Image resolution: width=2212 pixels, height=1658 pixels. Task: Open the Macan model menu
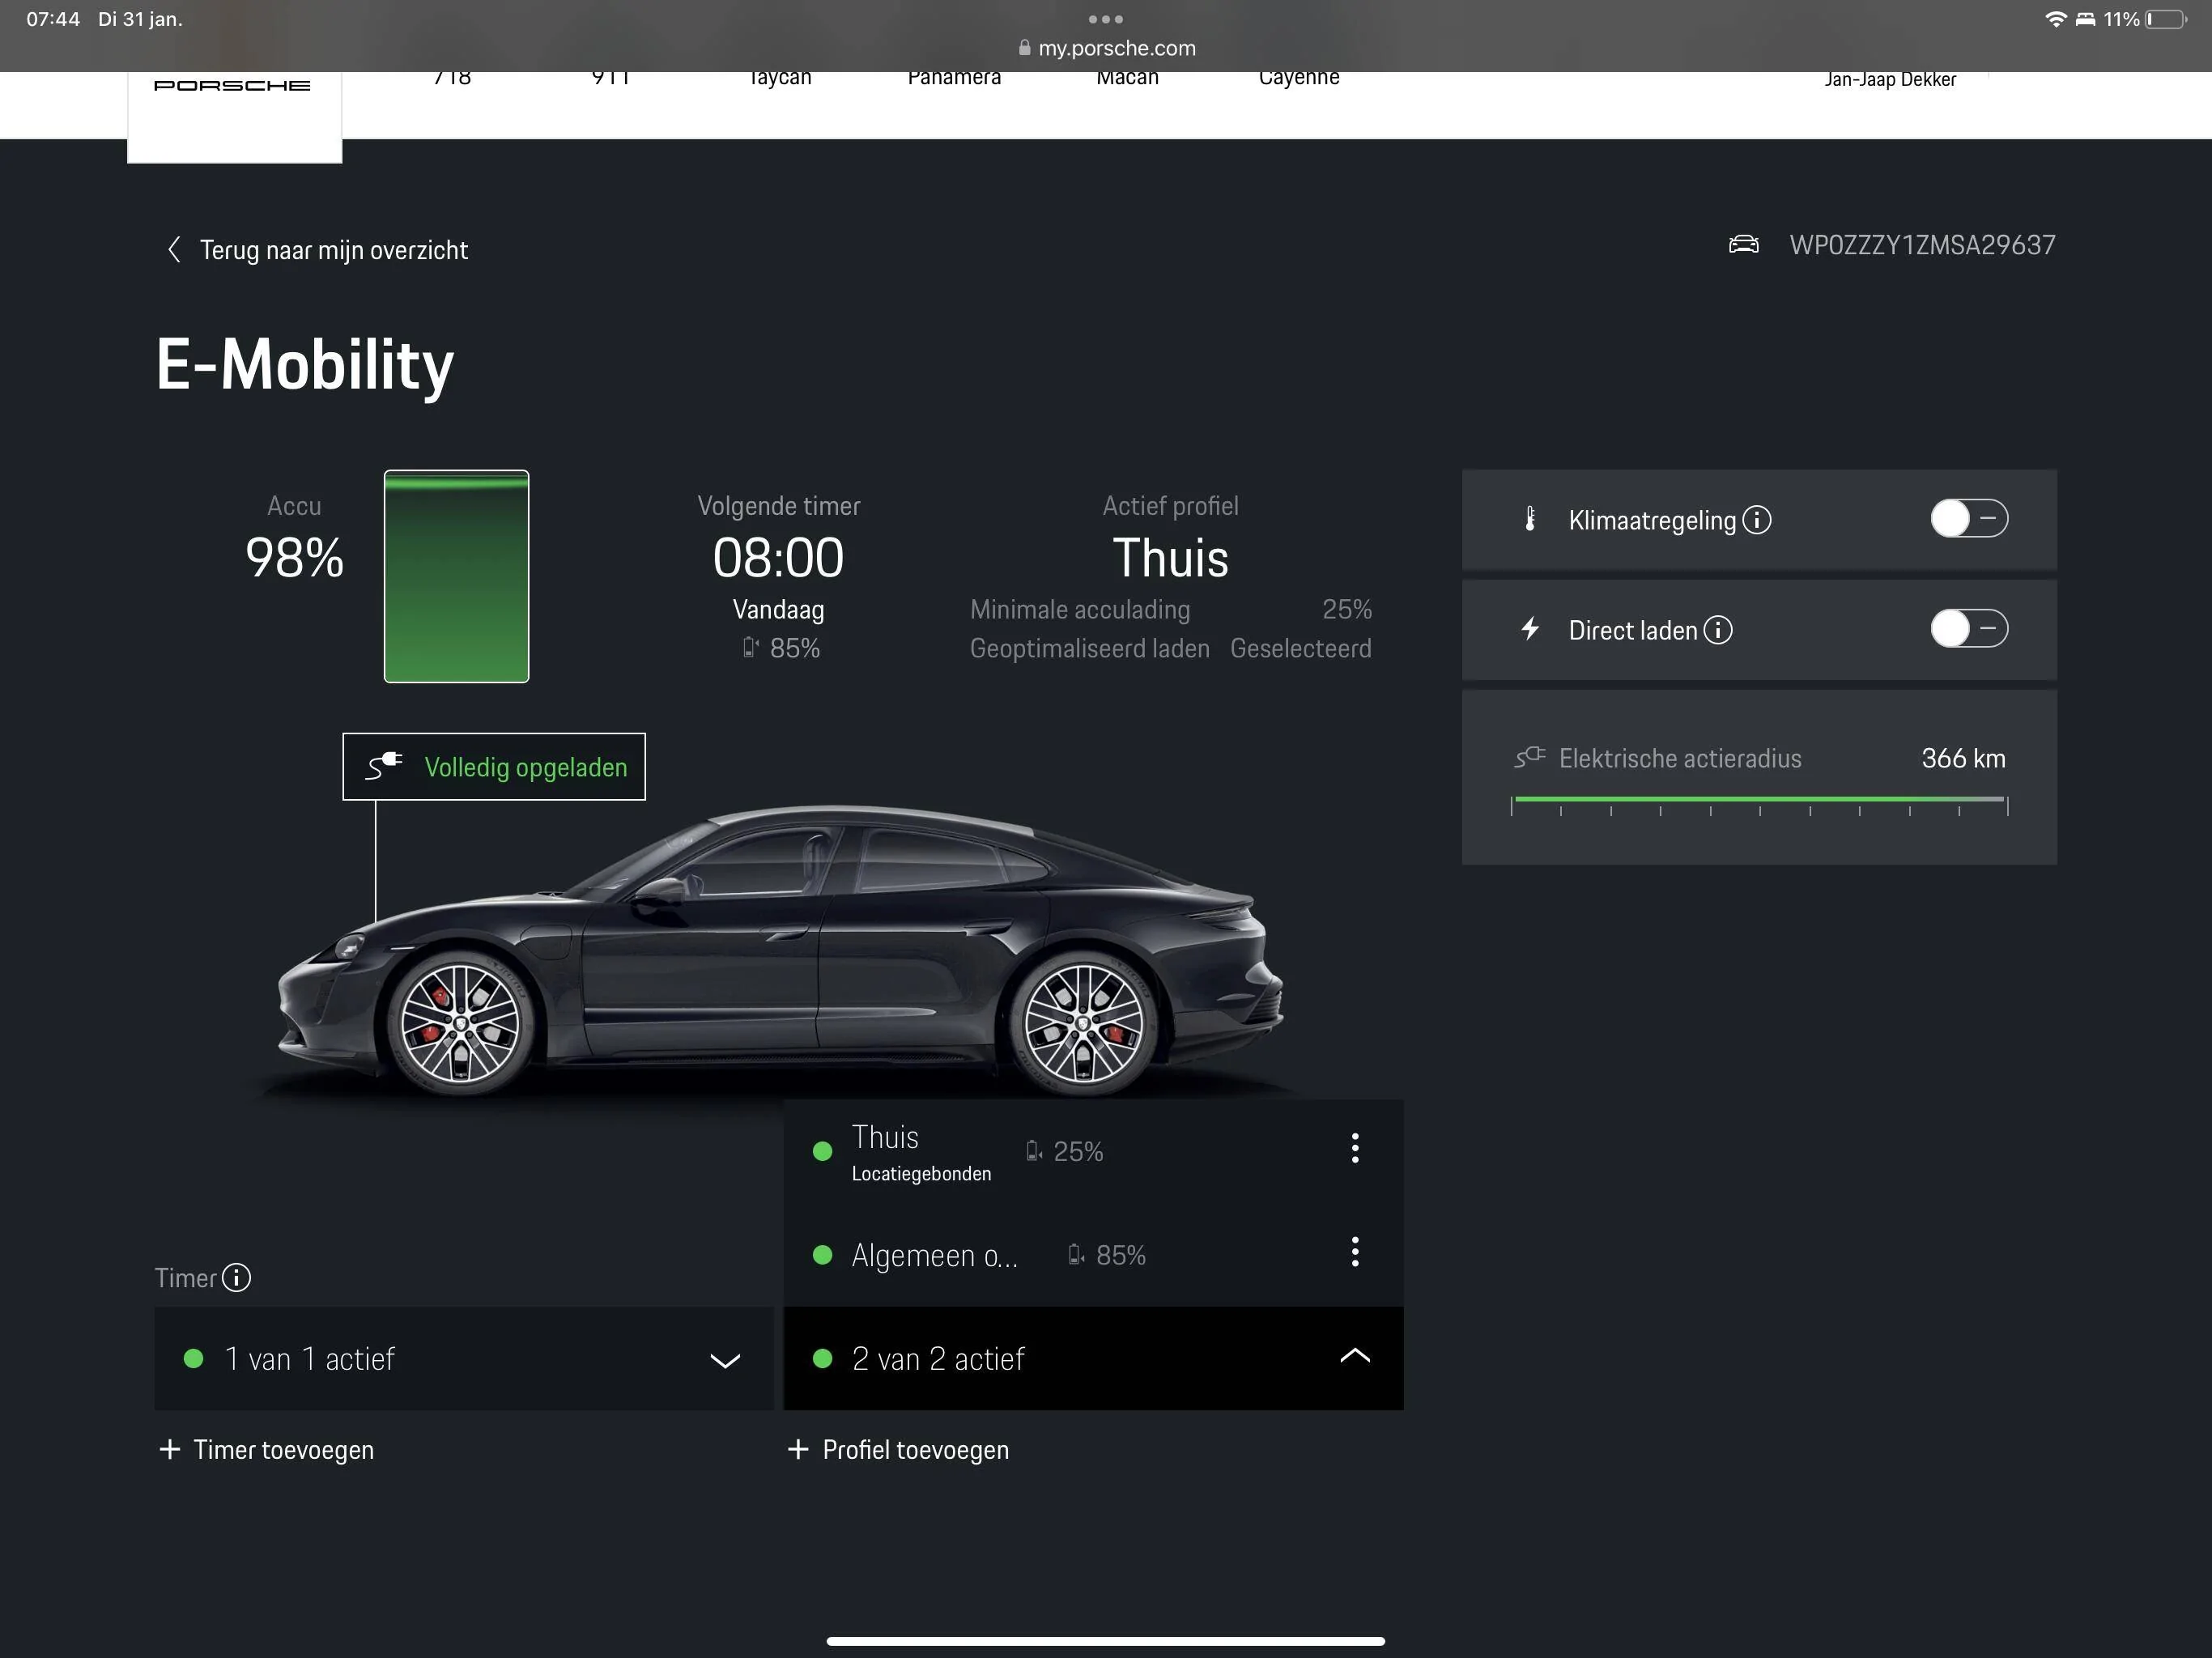(x=1127, y=78)
